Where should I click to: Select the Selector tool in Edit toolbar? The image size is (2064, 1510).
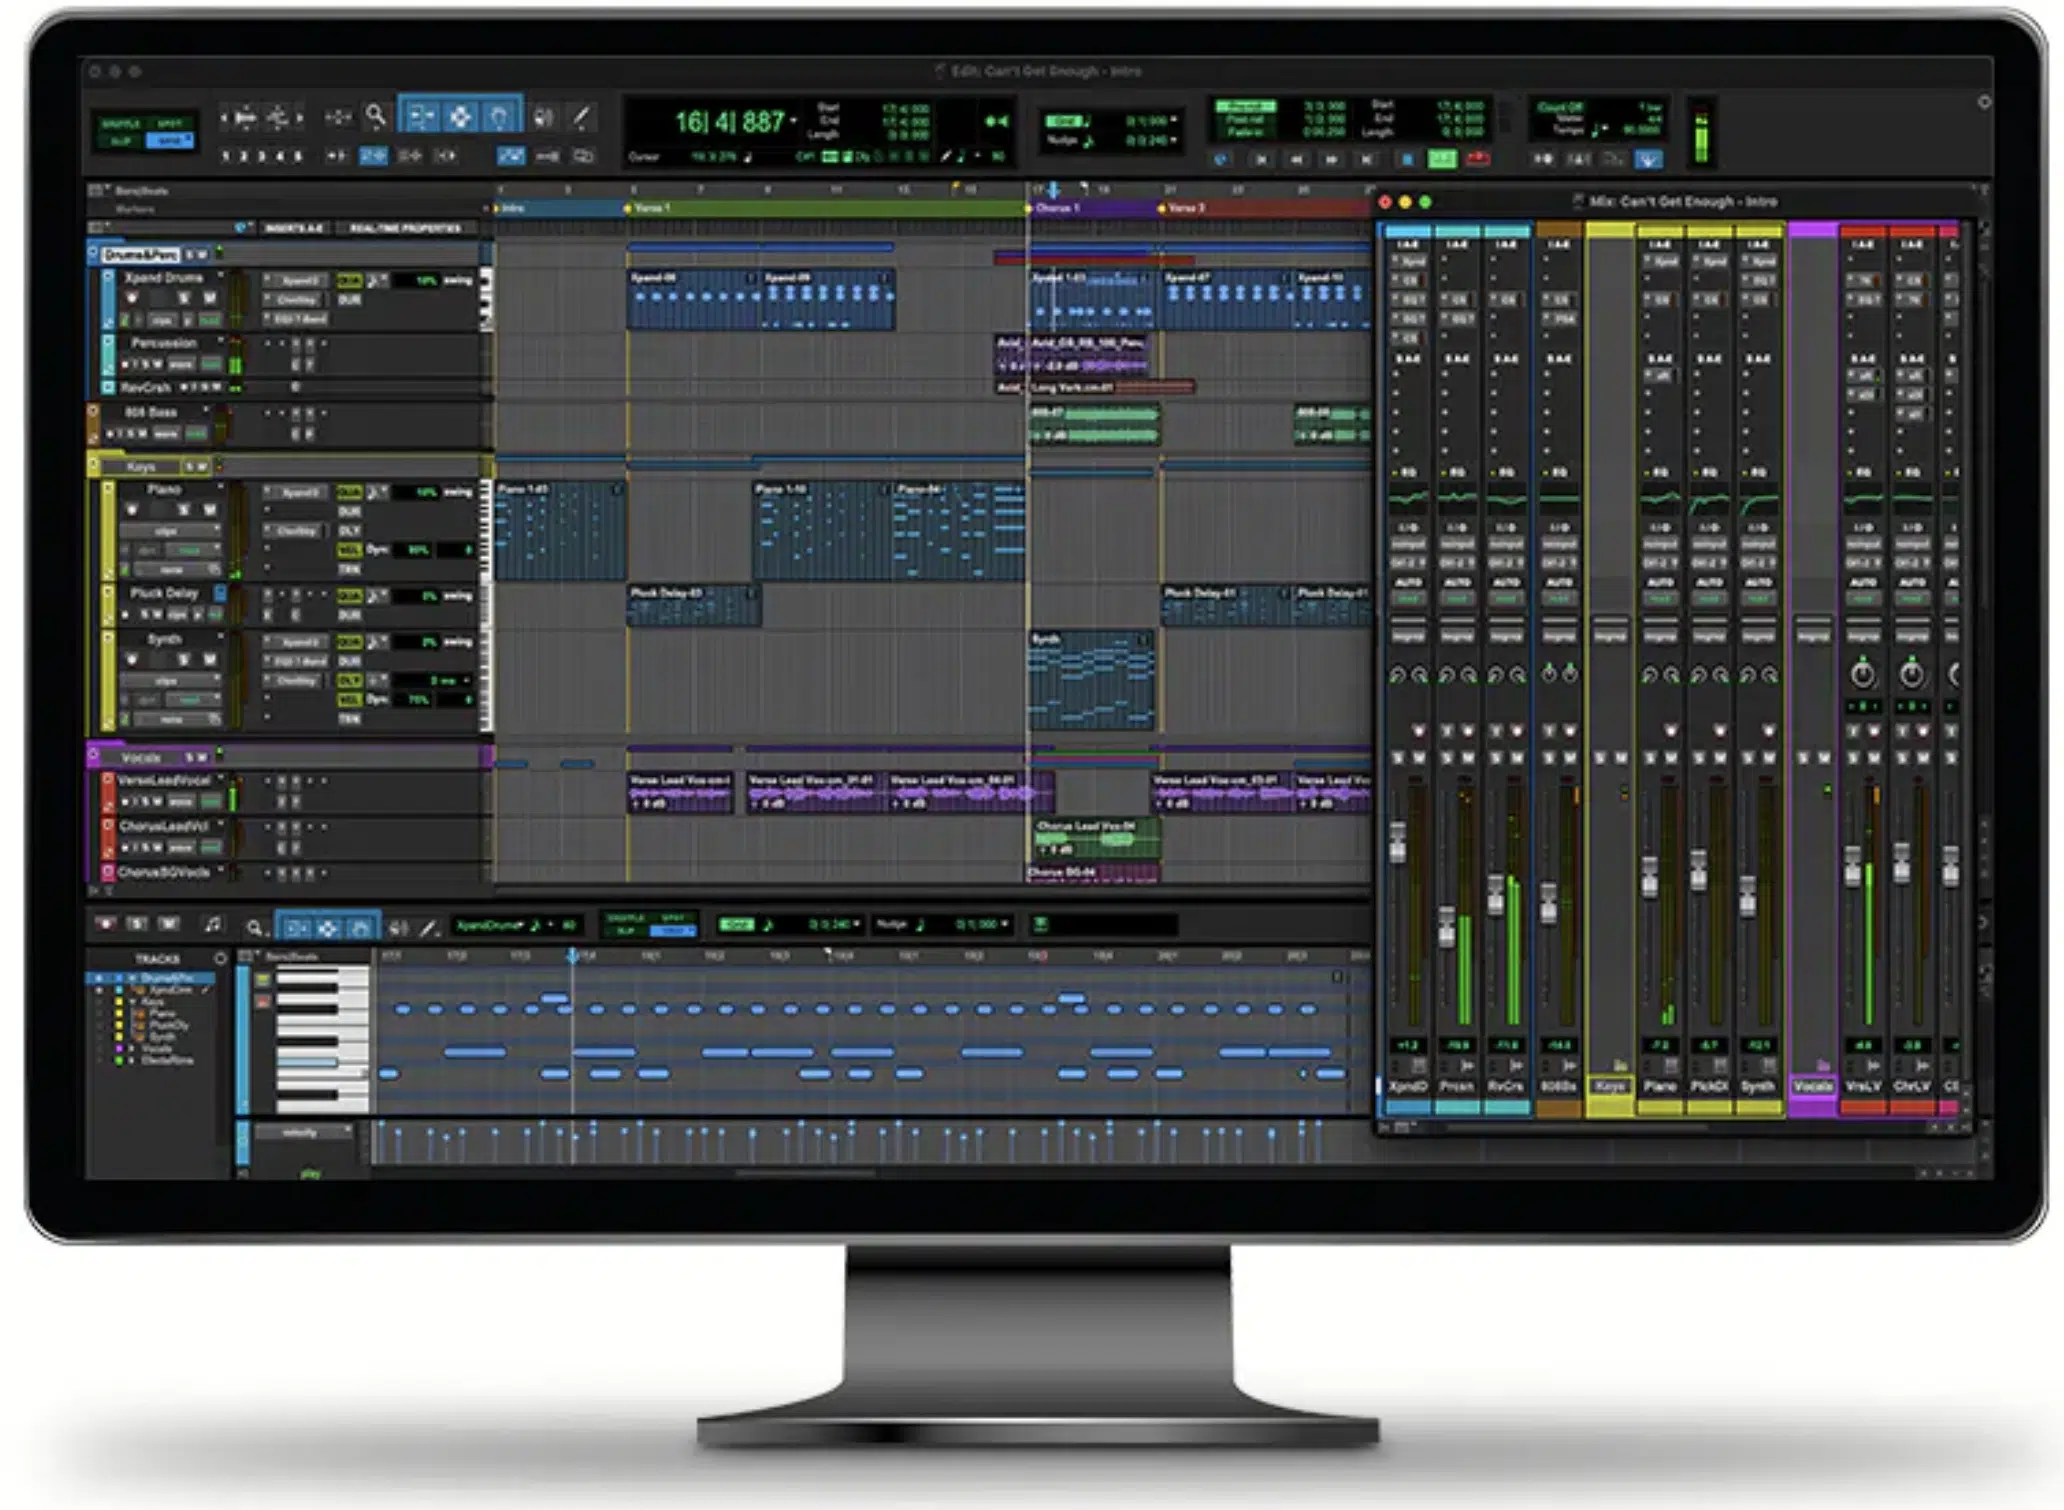click(460, 117)
